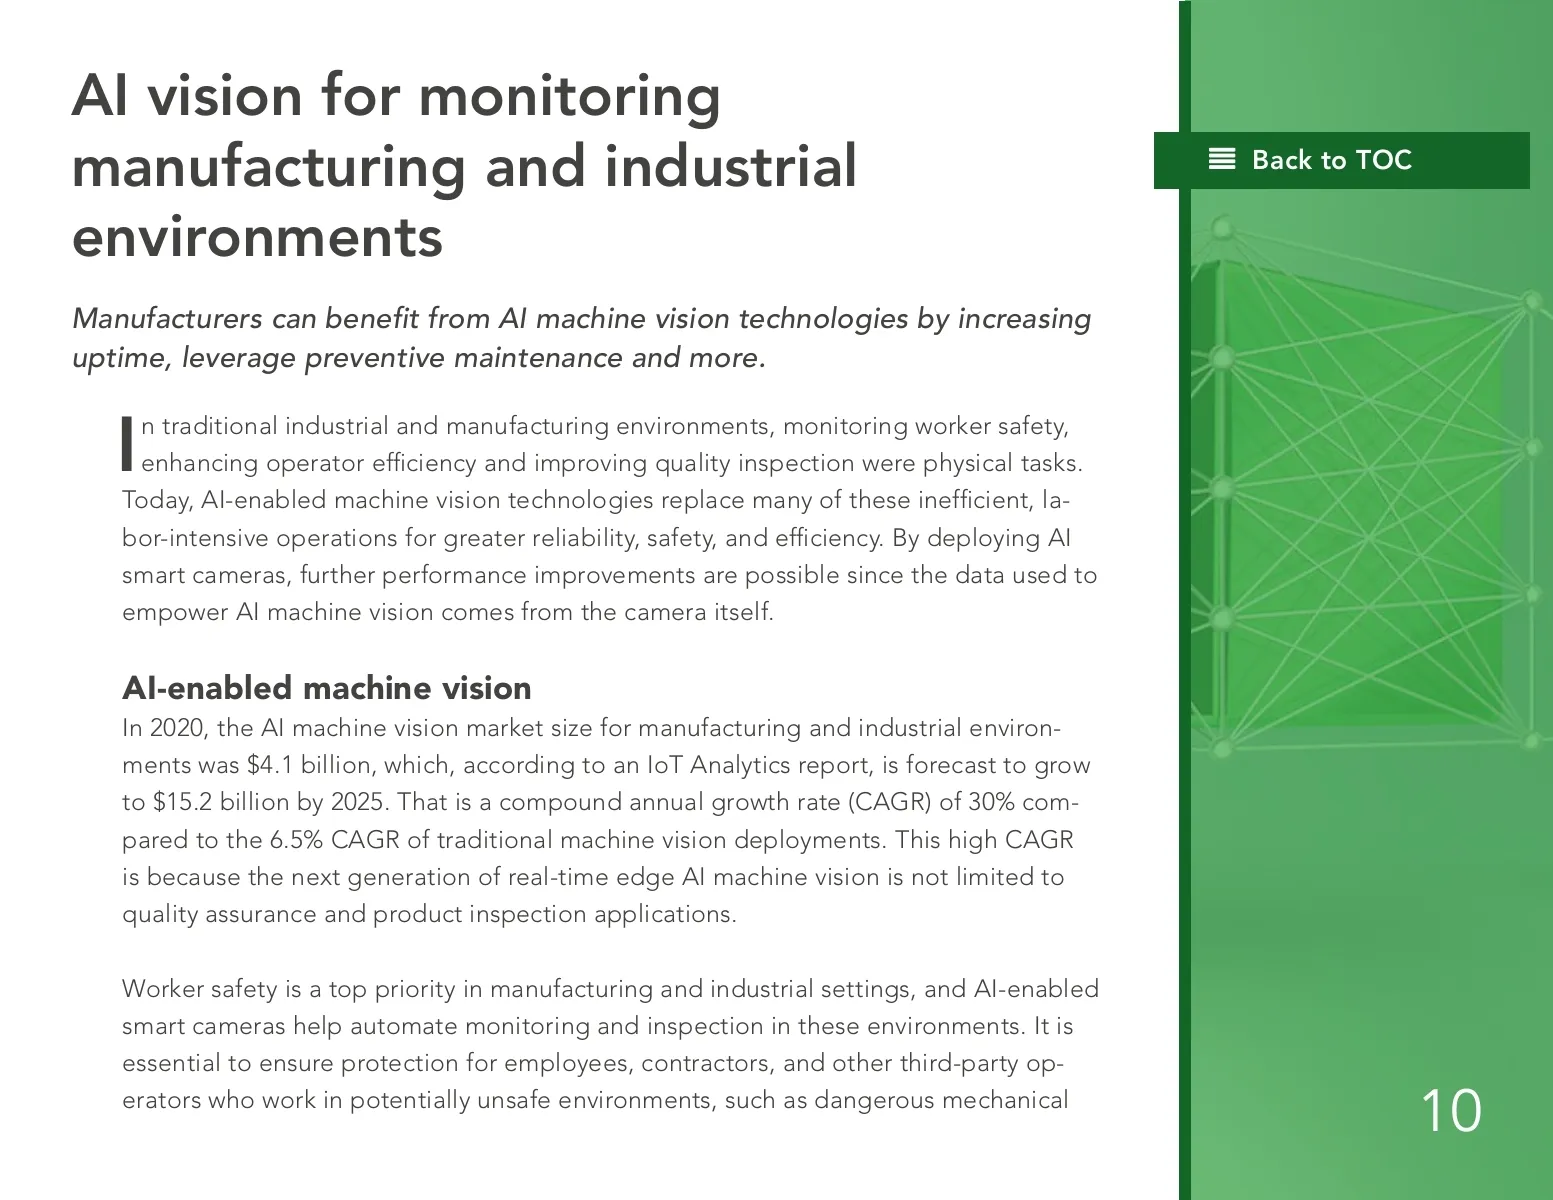Viewport: 1553px width, 1200px height.
Task: Click the italic subtitle starting with "Manufacturers"
Action: 581,338
